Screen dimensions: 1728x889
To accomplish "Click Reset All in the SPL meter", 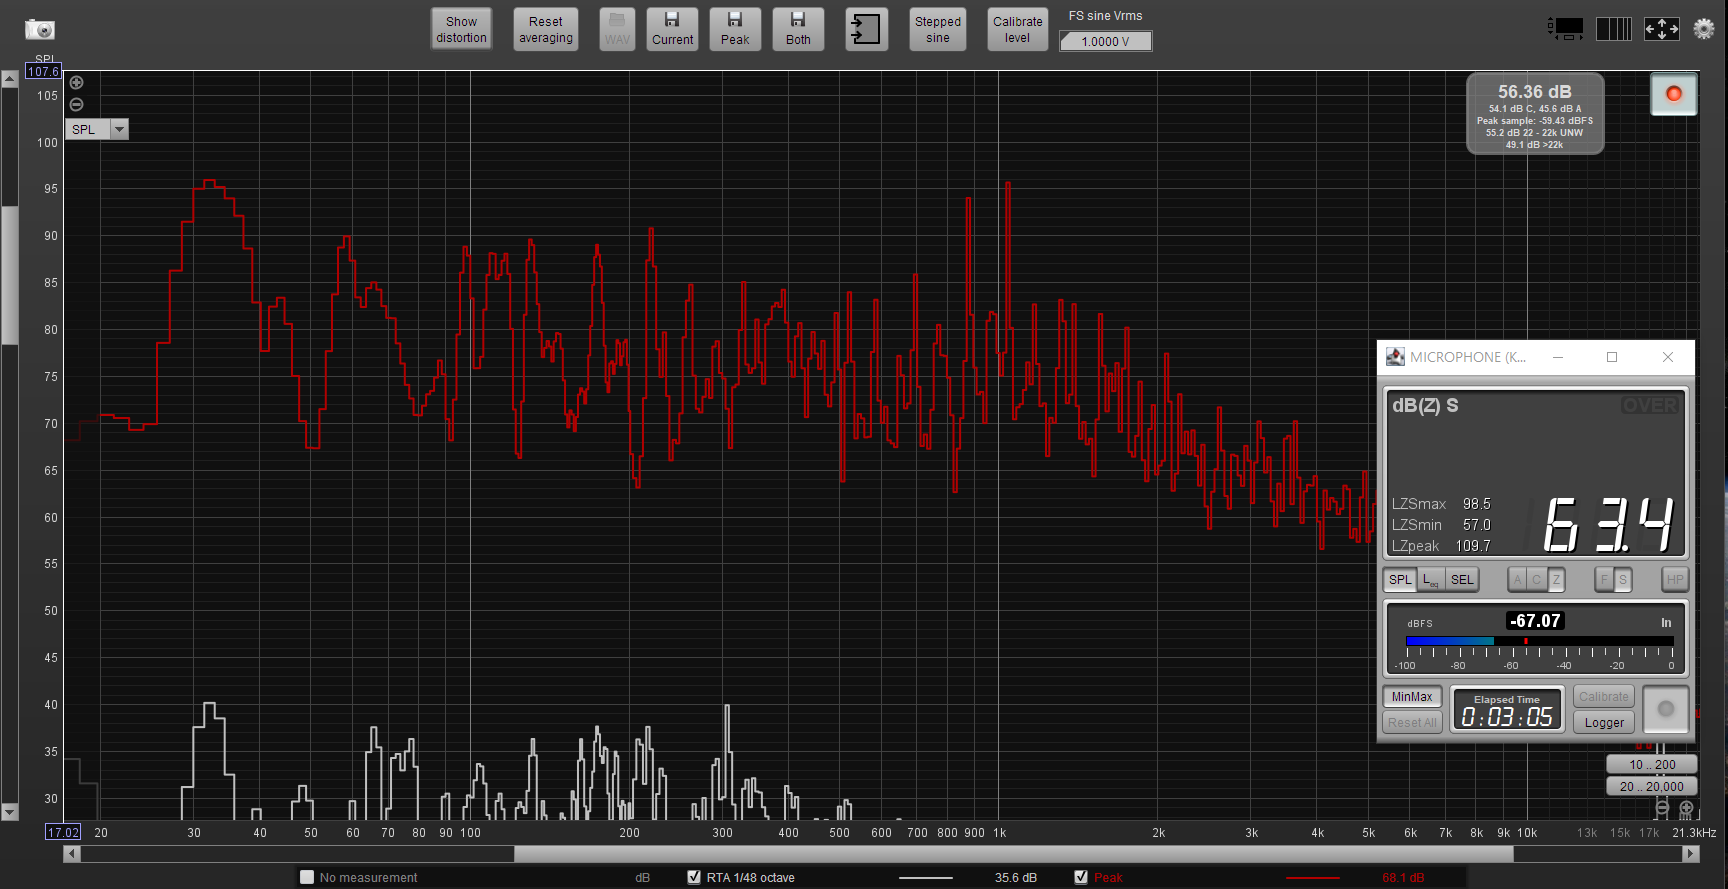I will [1412, 723].
